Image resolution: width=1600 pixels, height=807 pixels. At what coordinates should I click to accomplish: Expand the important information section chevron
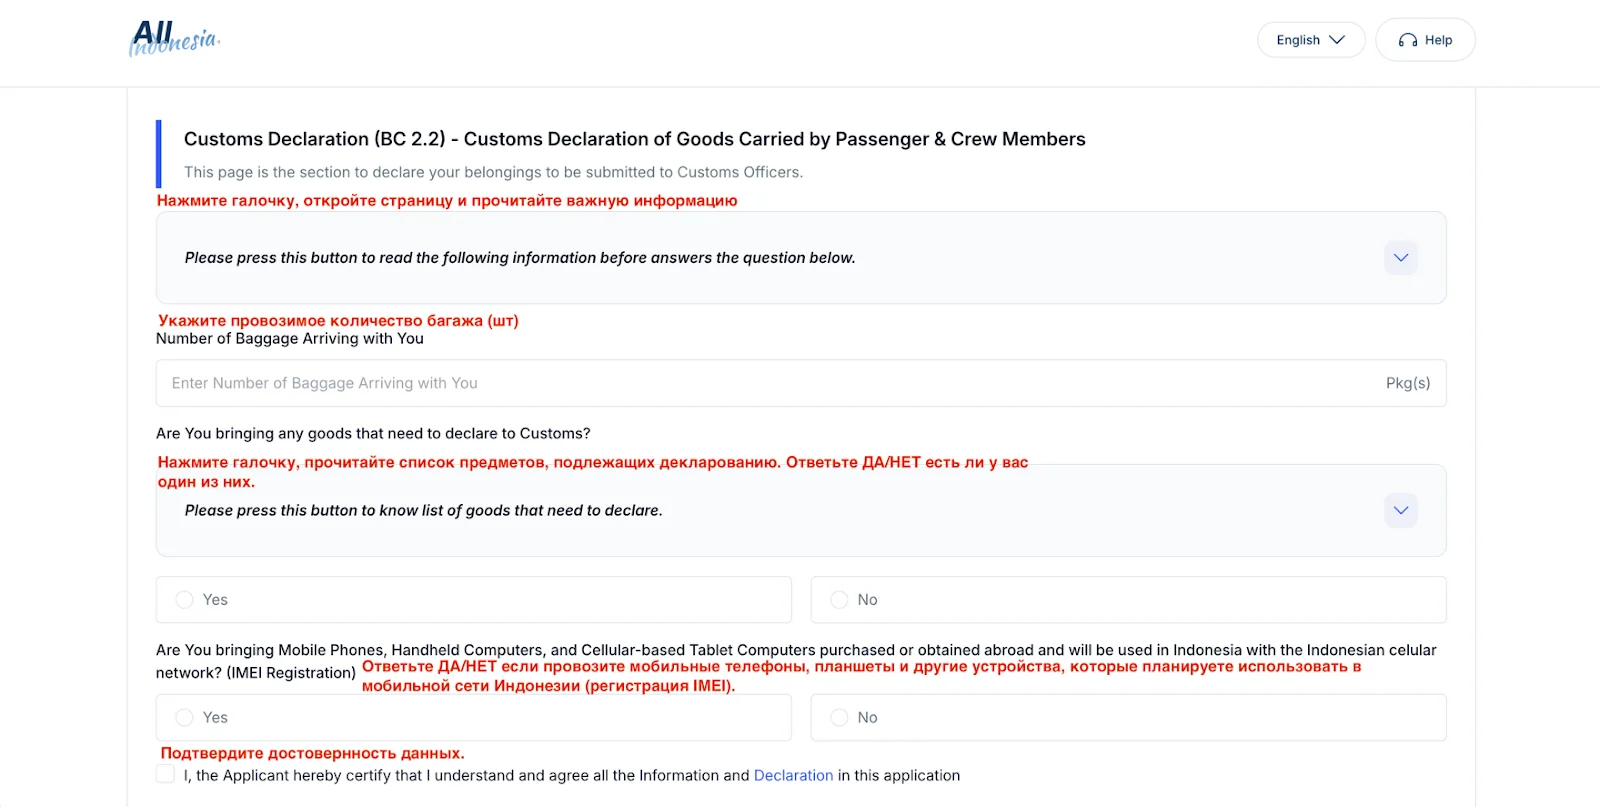pos(1400,258)
